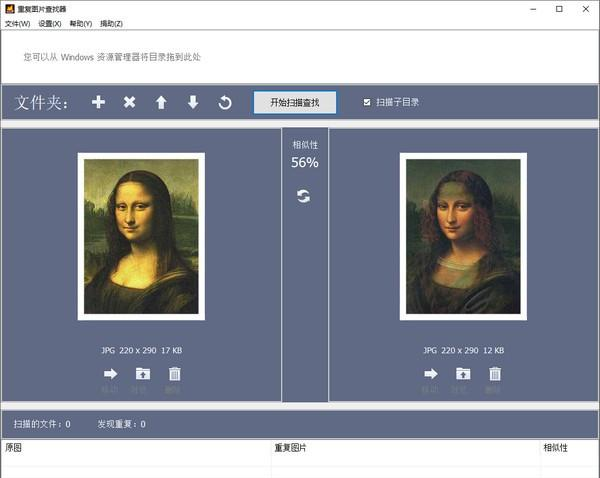Image resolution: width=600 pixels, height=478 pixels.
Task: Click the JPG 220 x 290 12 KB label
Action: (x=463, y=350)
